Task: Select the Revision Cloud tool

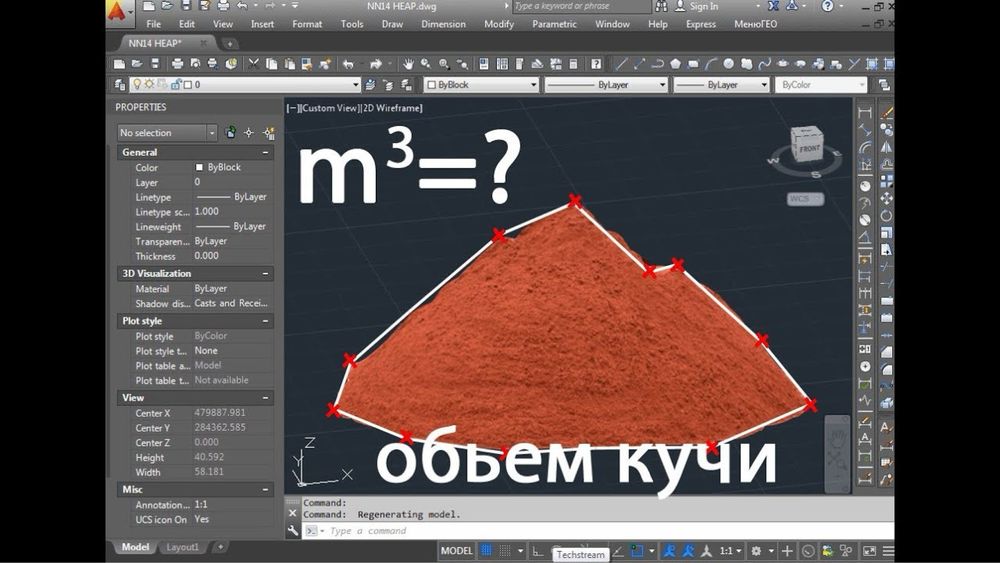Action: tap(746, 64)
